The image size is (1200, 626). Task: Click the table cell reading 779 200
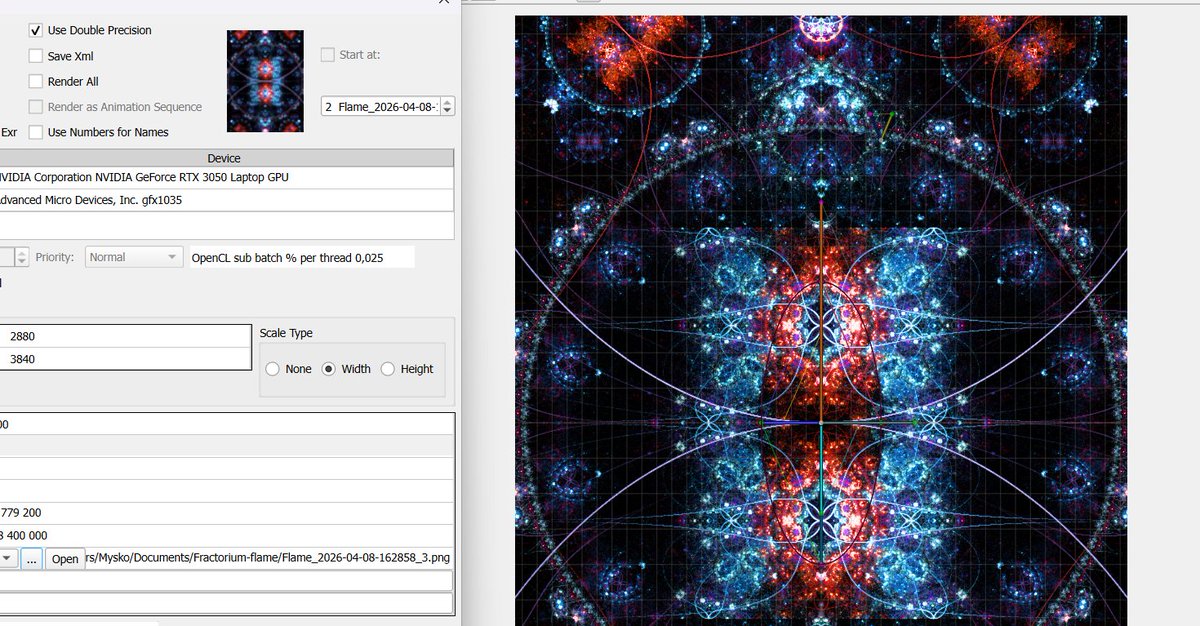226,513
